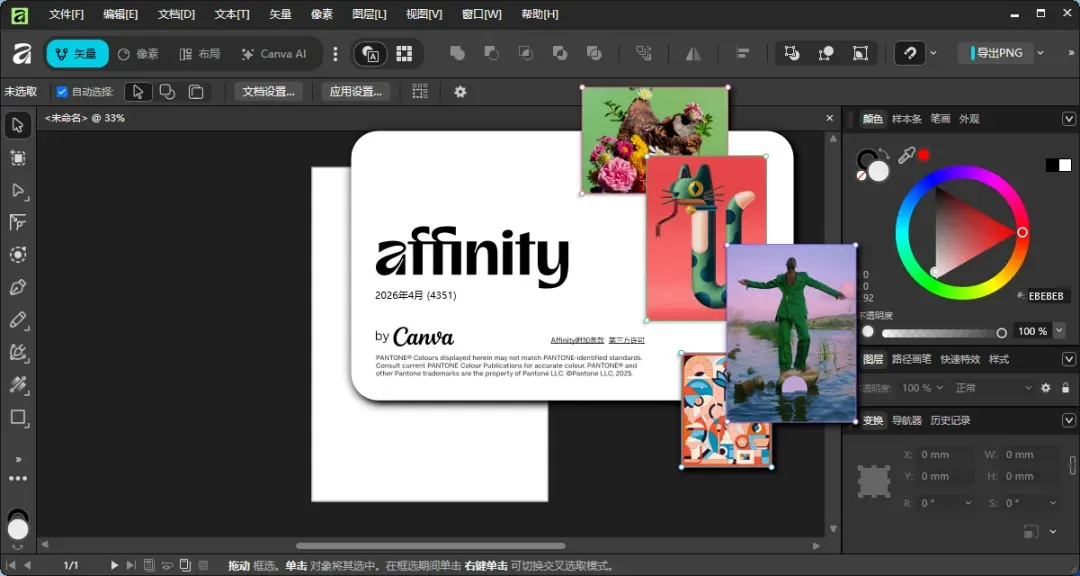The height and width of the screenshot is (576, 1080).
Task: Open the 导出PNG dropdown arrow
Action: tap(1040, 53)
